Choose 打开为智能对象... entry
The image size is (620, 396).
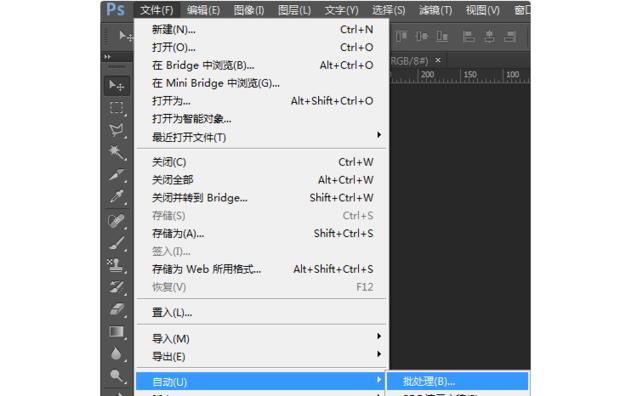click(x=261, y=119)
